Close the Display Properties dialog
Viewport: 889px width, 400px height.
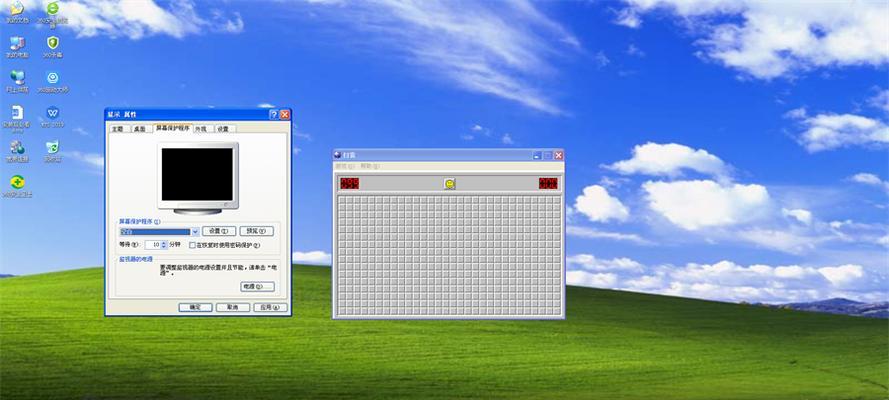coord(285,114)
